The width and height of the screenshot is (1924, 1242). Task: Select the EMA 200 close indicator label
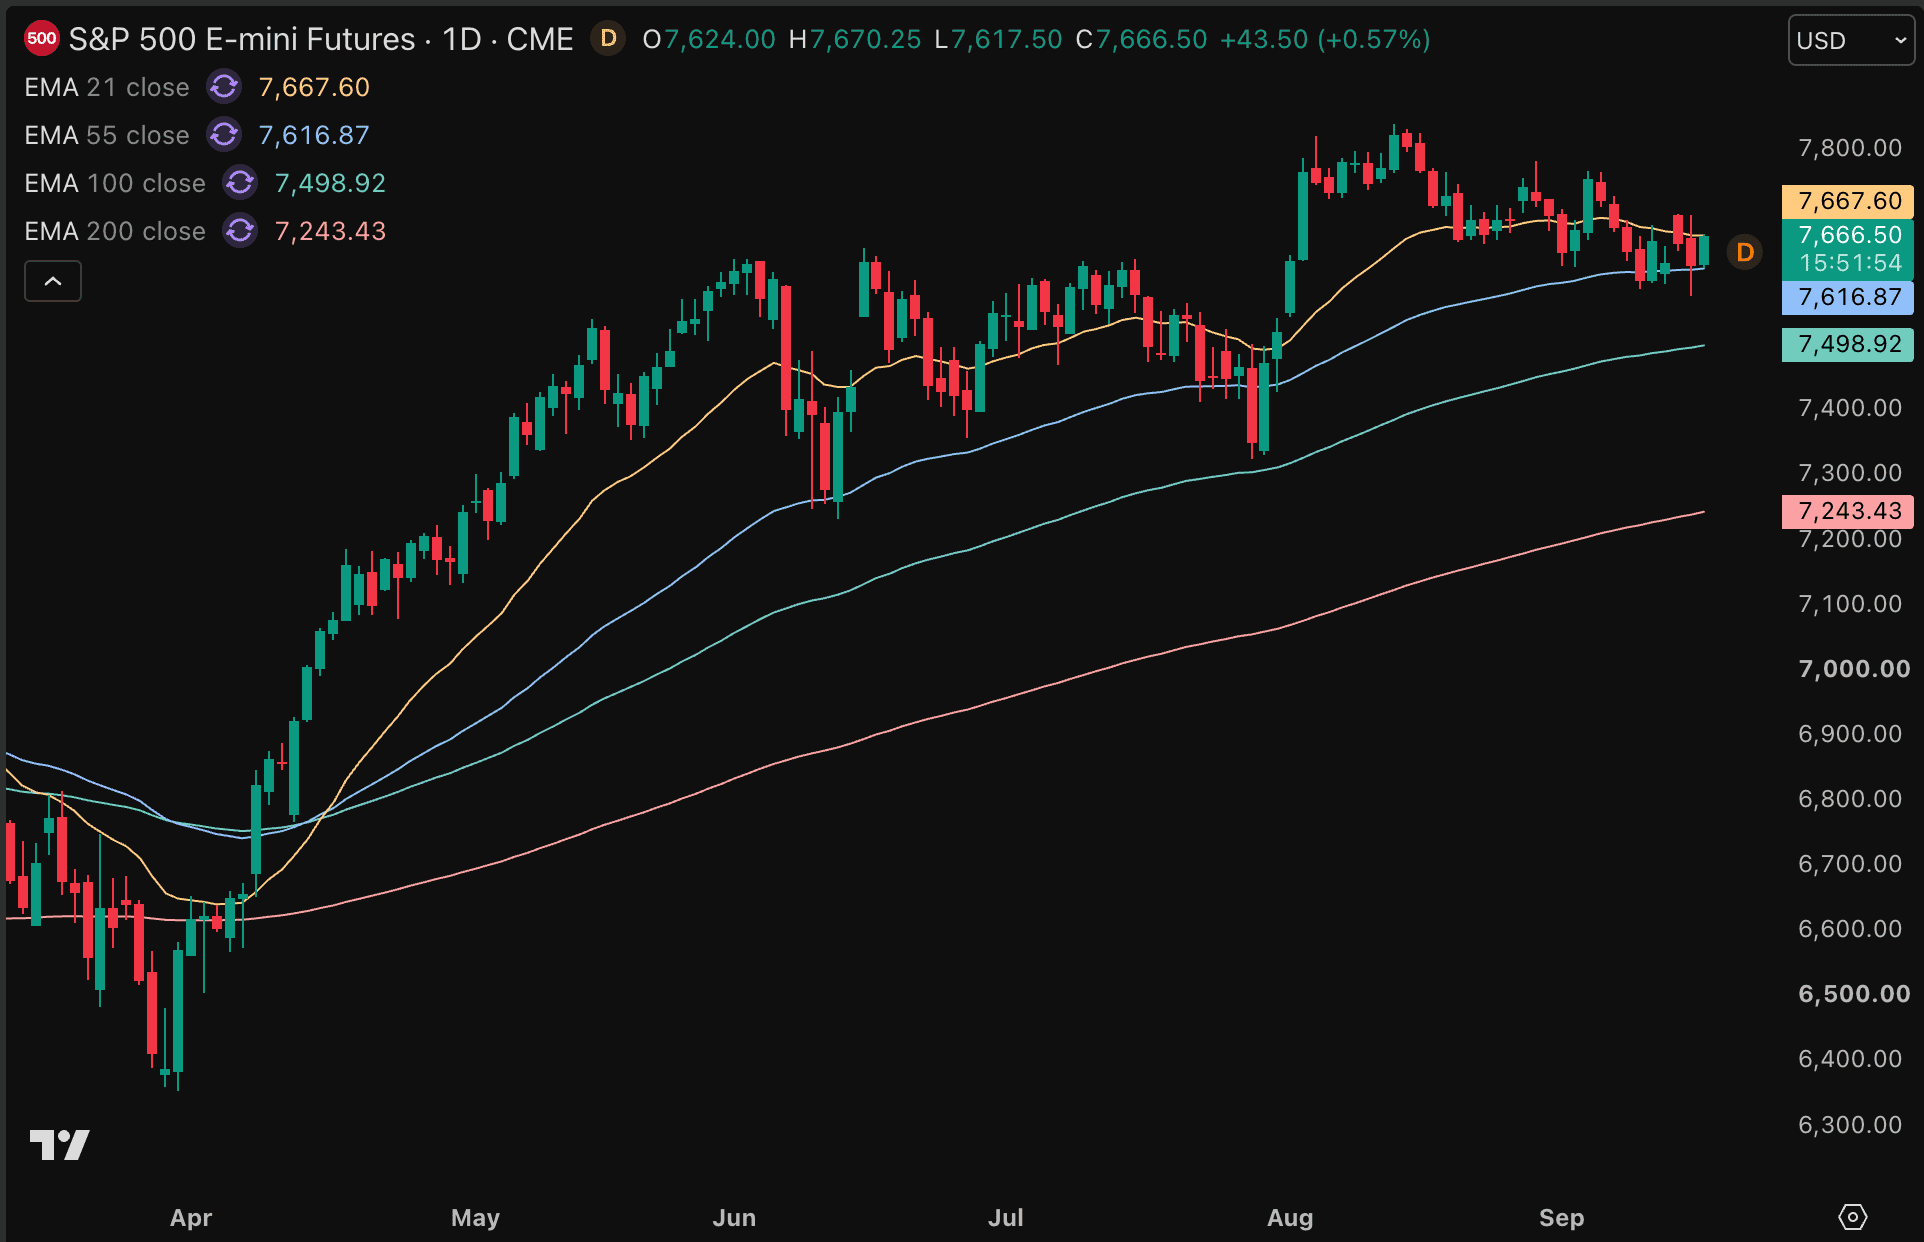[x=115, y=231]
